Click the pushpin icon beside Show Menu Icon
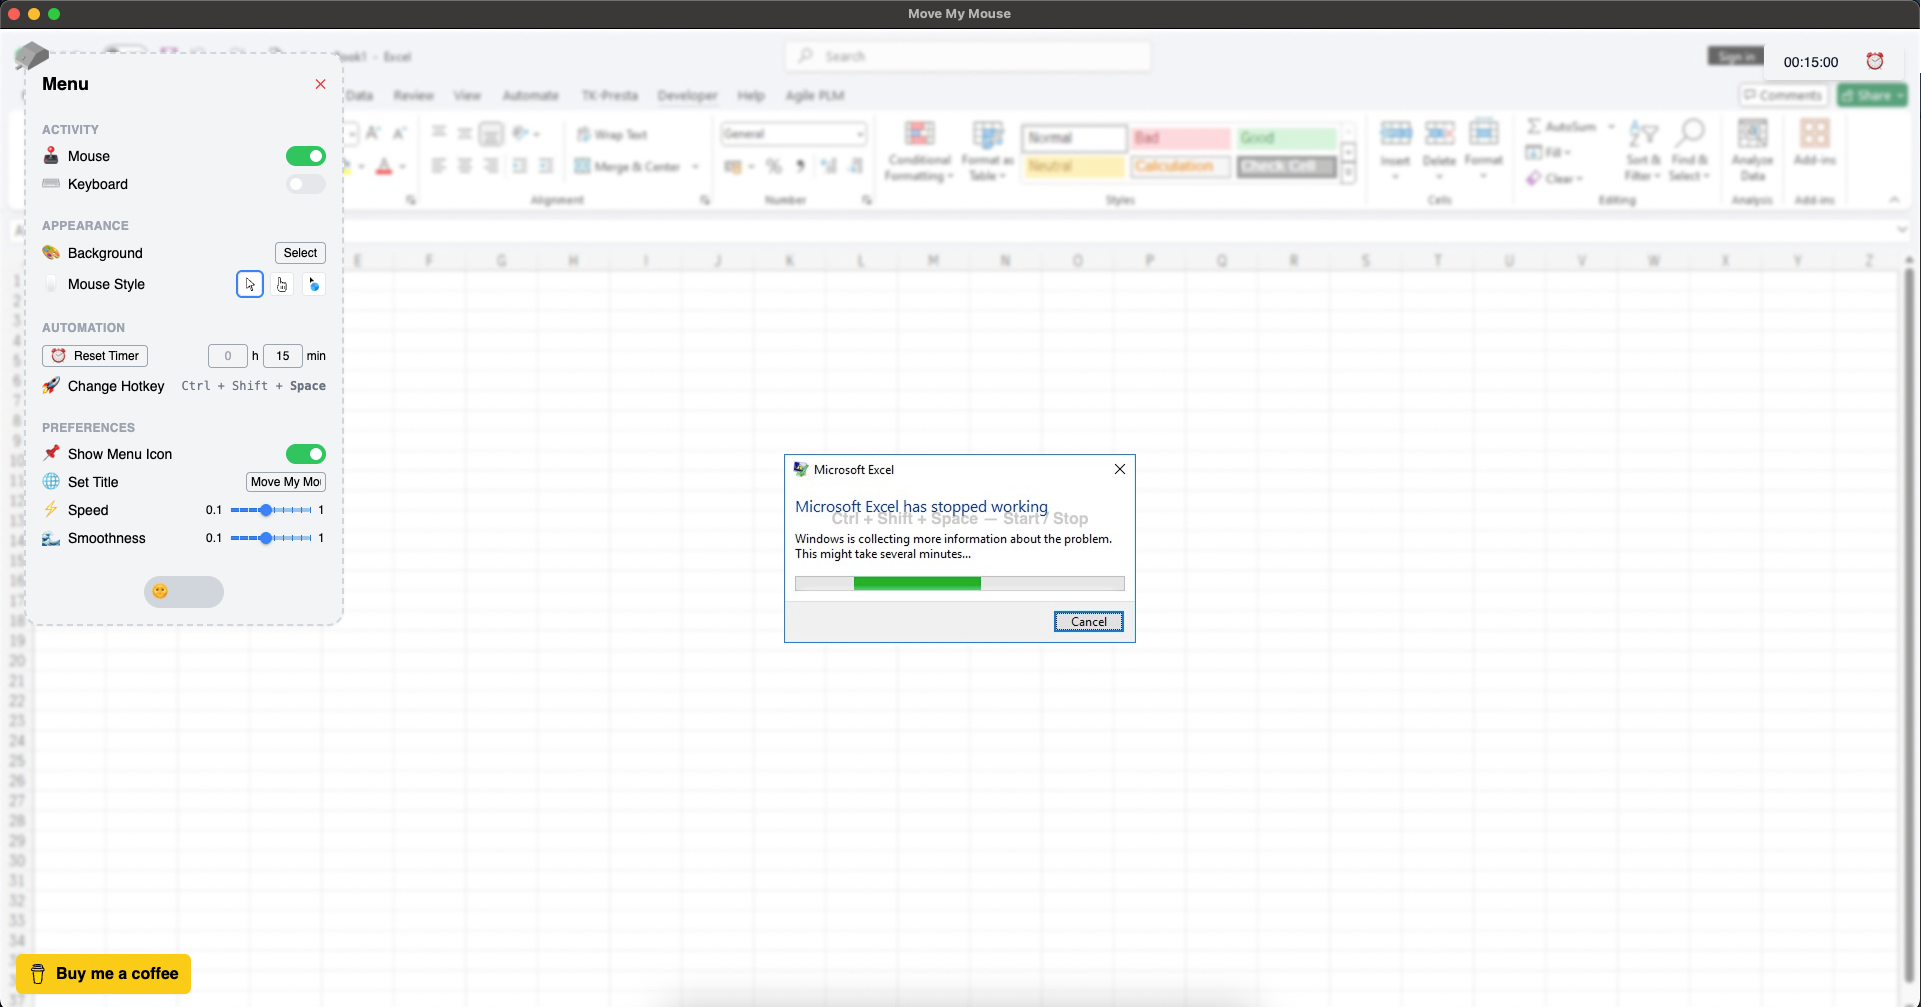This screenshot has height=1007, width=1921. click(x=51, y=454)
